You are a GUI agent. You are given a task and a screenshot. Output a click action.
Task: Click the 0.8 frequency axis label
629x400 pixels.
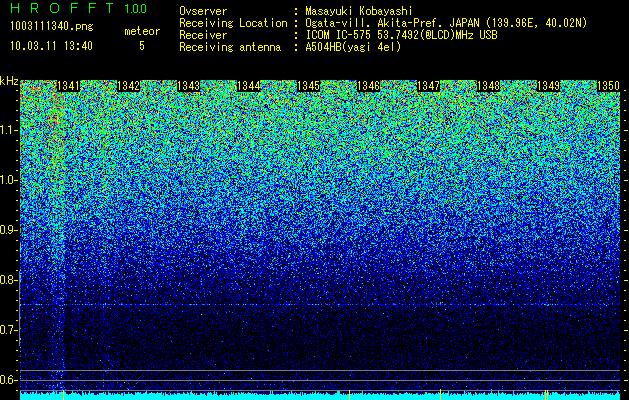9,280
